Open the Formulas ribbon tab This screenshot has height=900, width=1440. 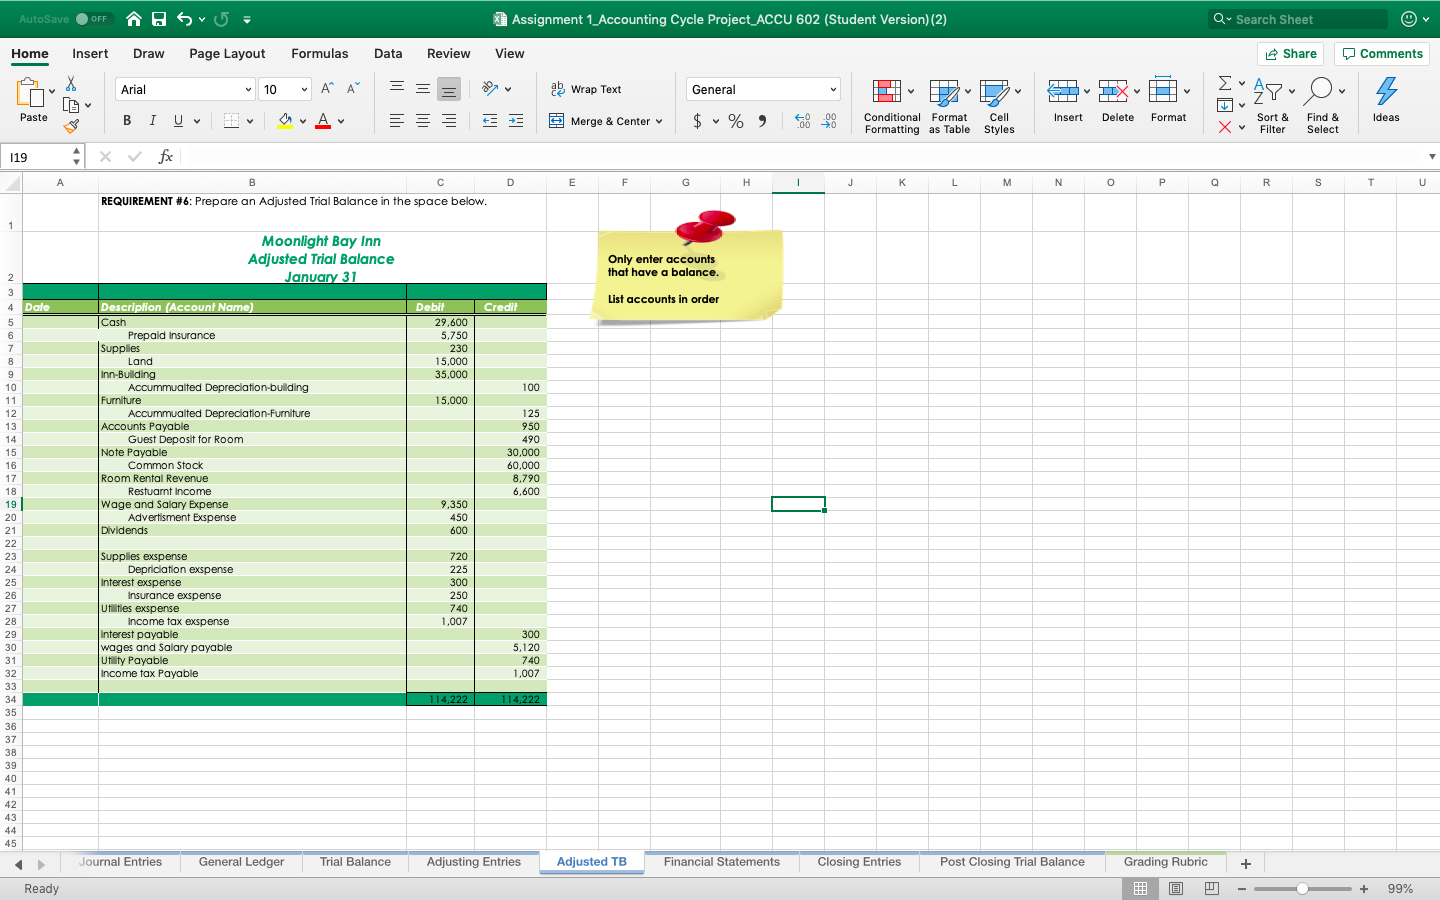(320, 53)
